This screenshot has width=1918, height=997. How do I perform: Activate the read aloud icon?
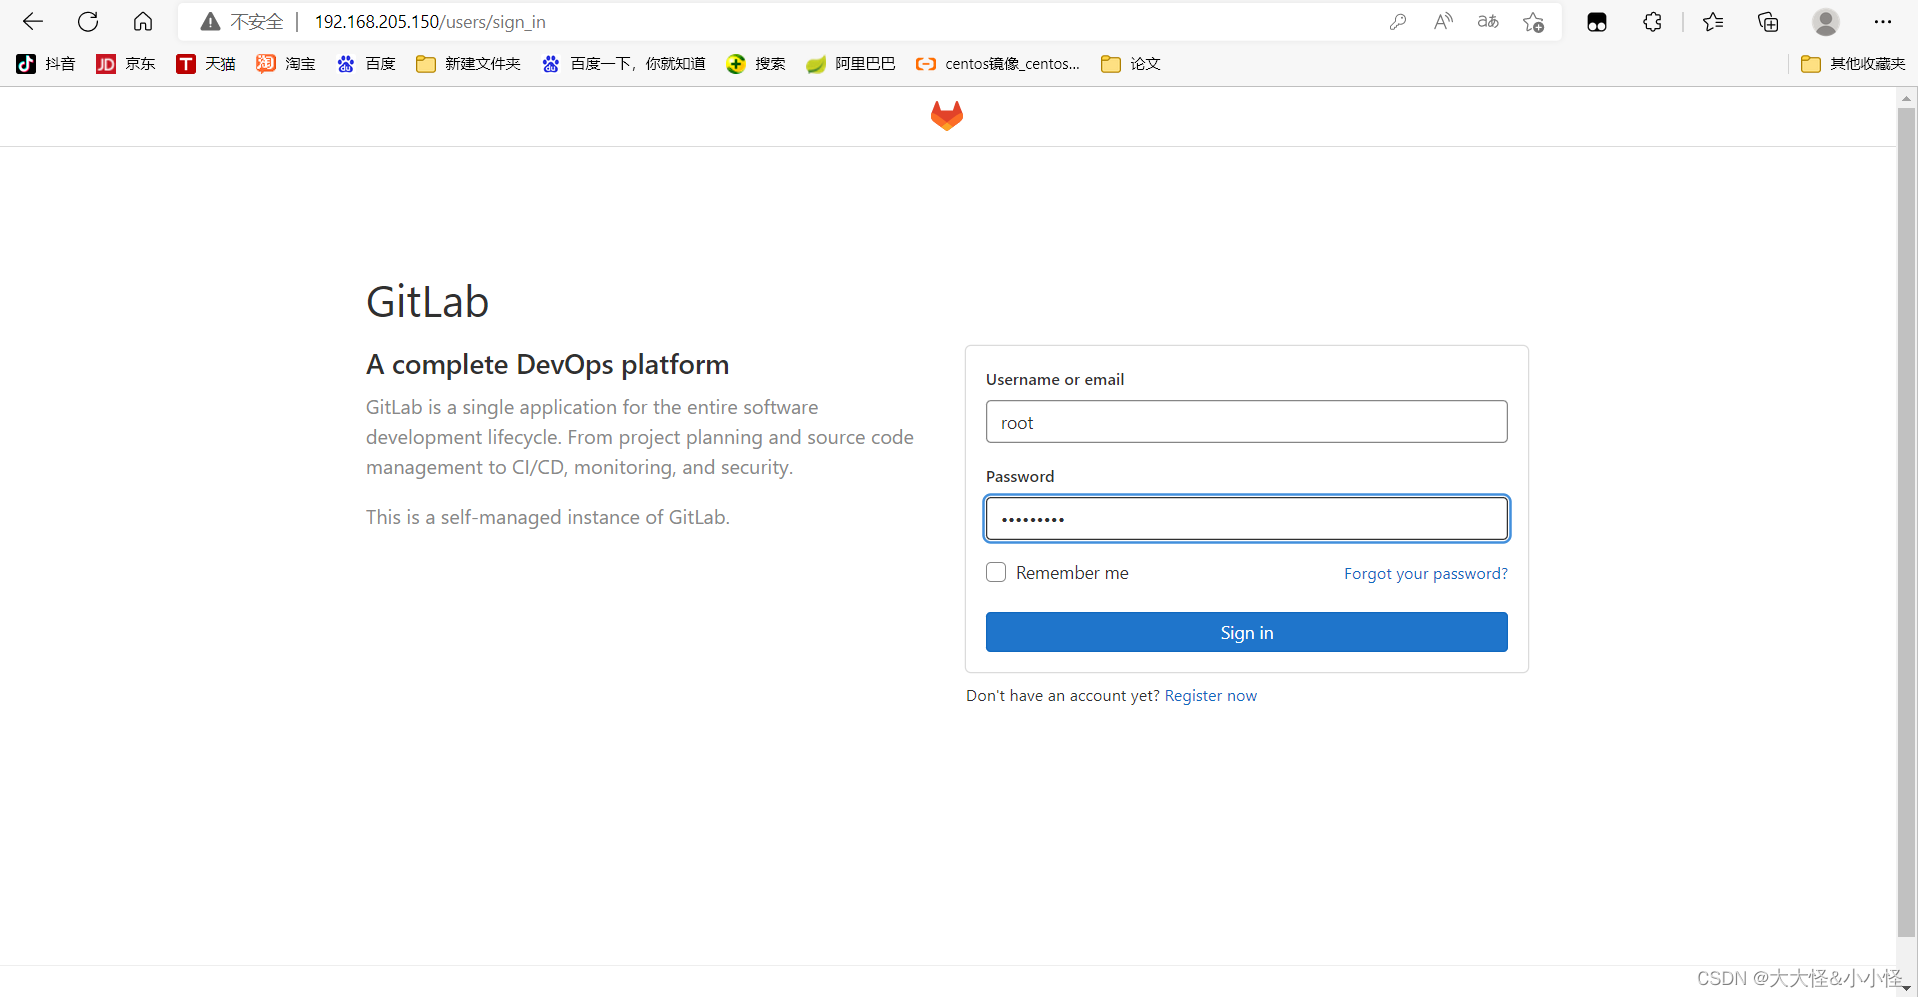point(1443,22)
